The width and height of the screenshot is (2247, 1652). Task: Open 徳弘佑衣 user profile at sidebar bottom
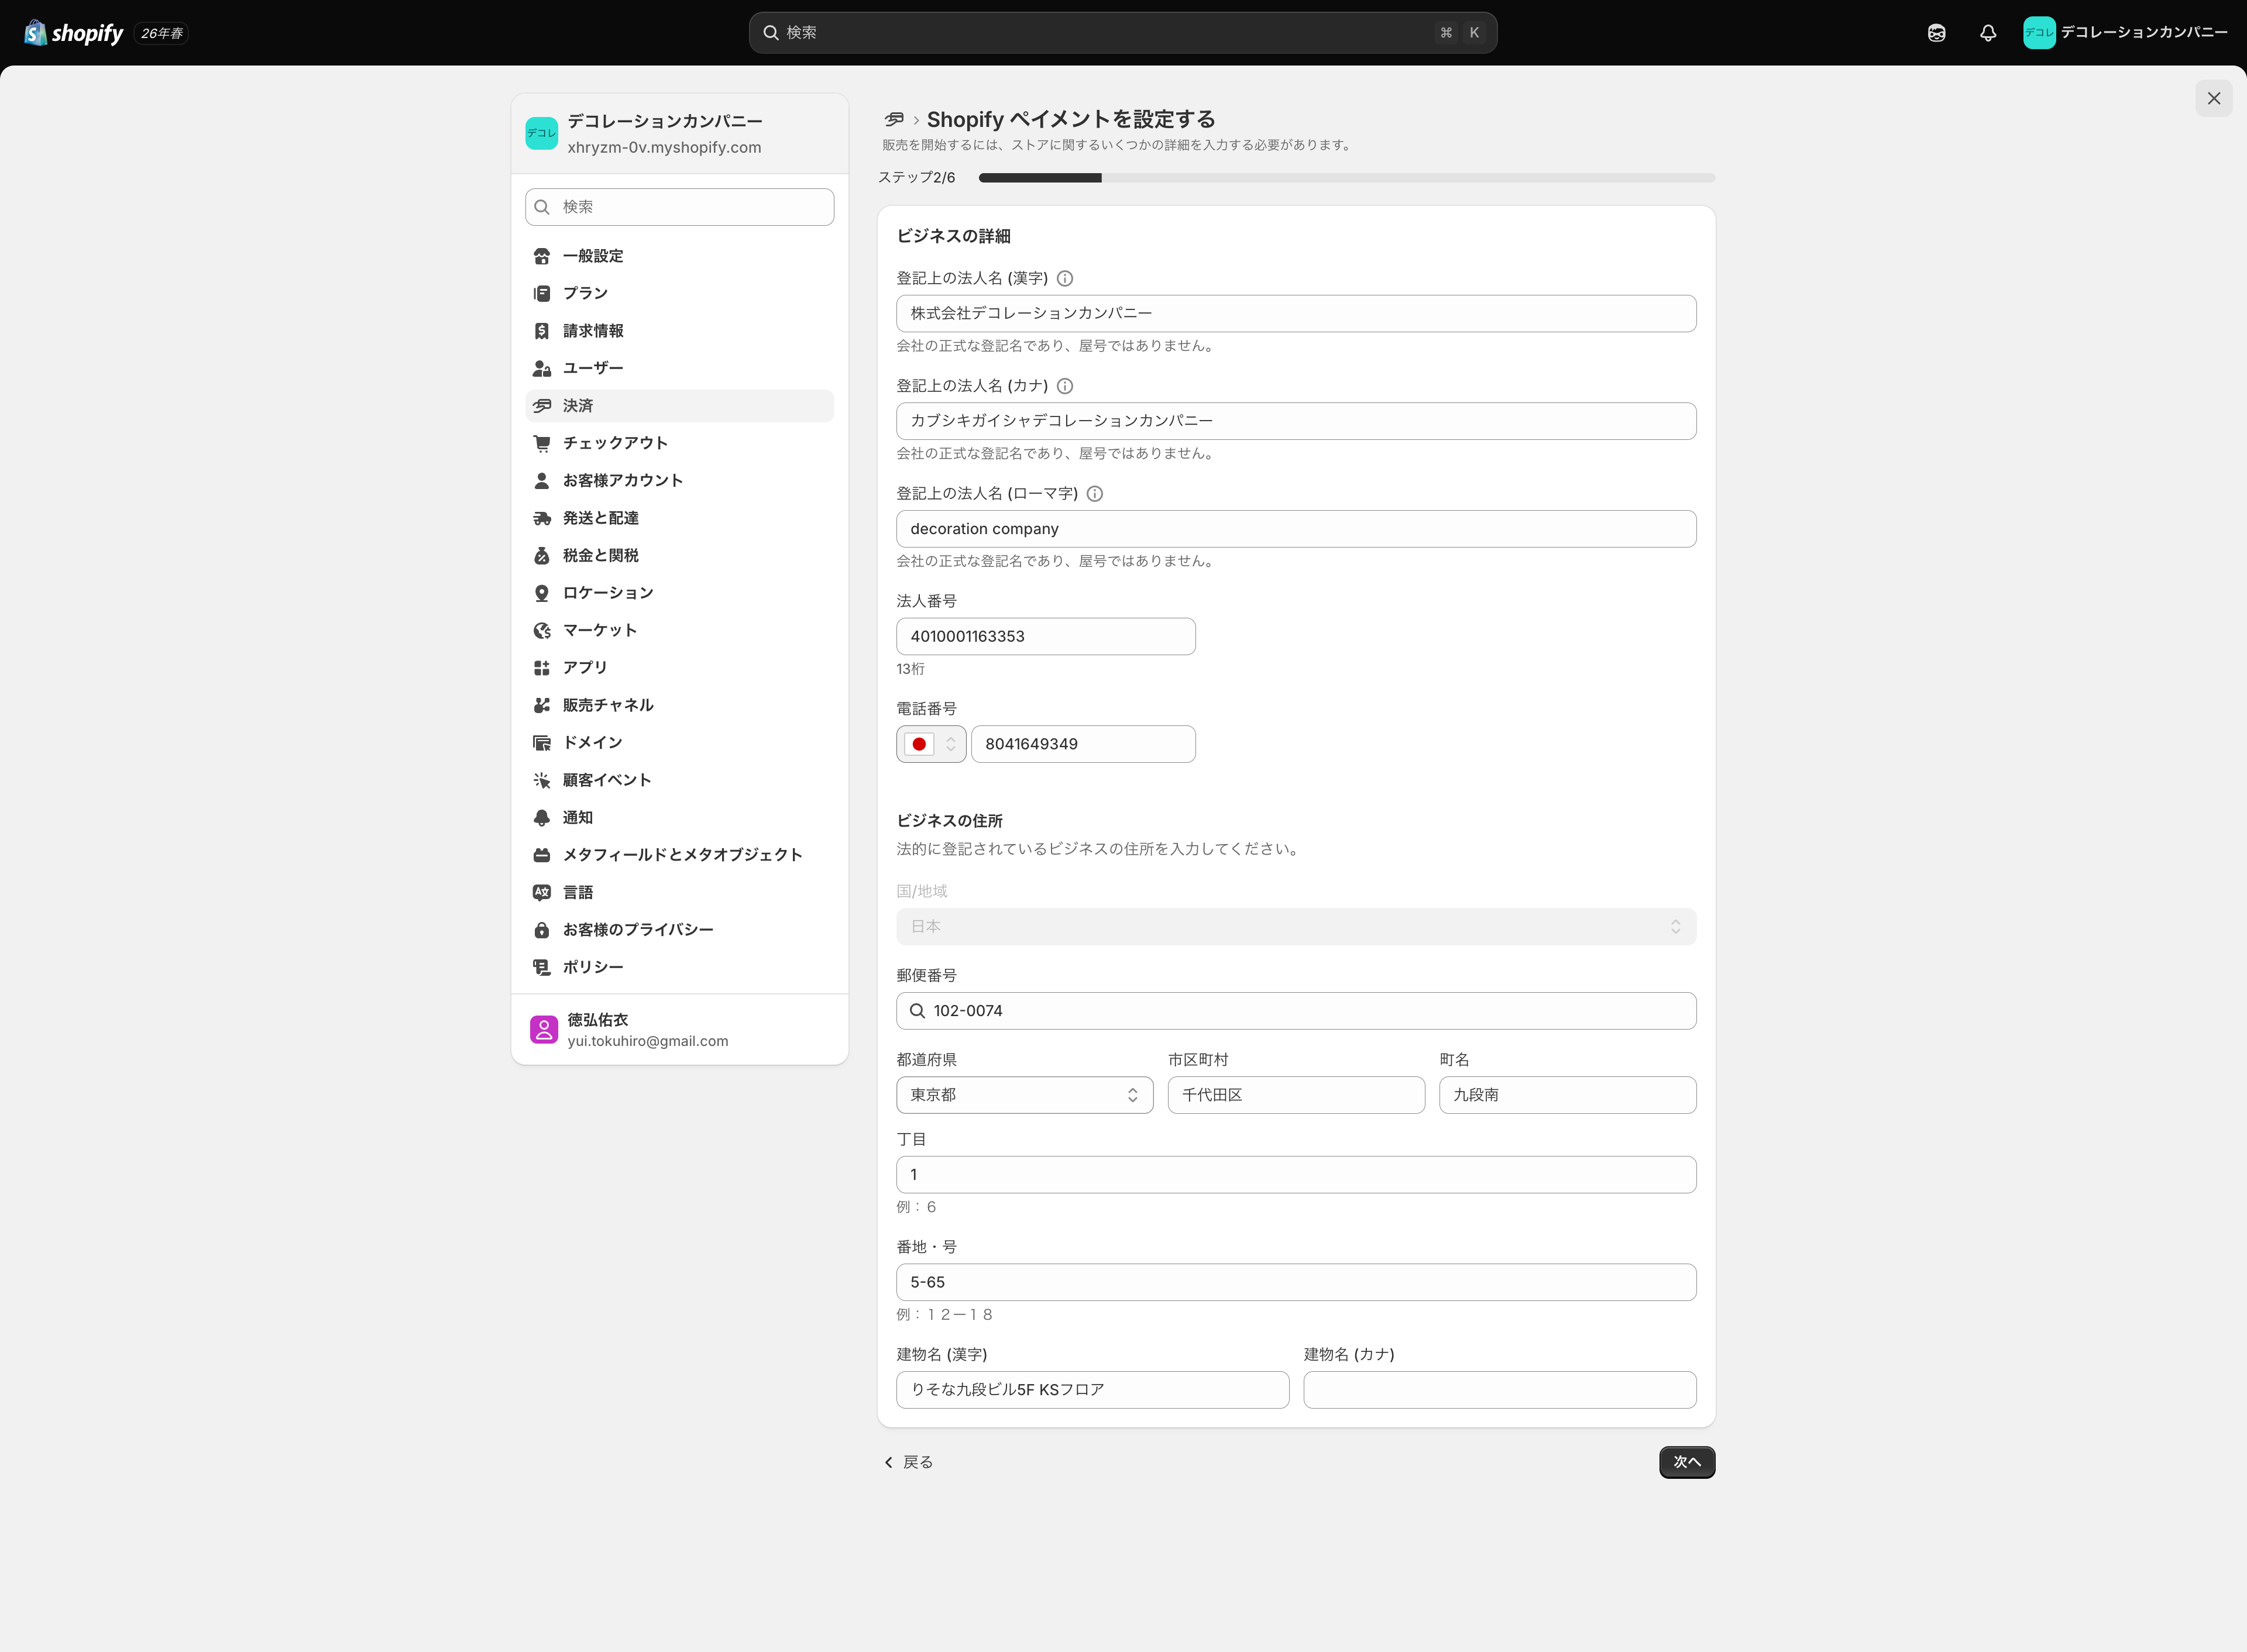click(x=680, y=1030)
